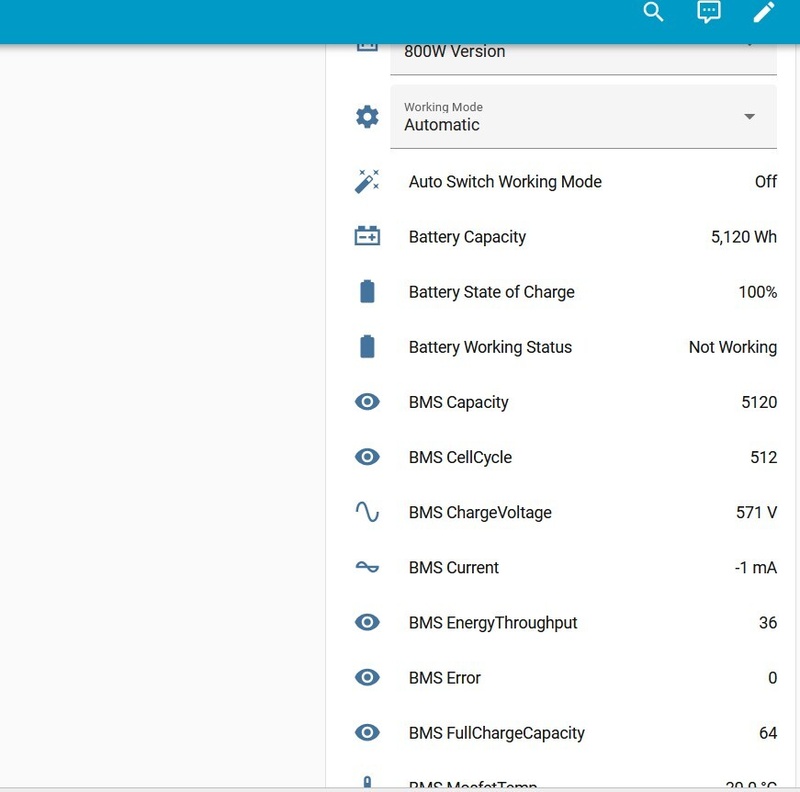Click the '5,120 Wh' value

[744, 237]
